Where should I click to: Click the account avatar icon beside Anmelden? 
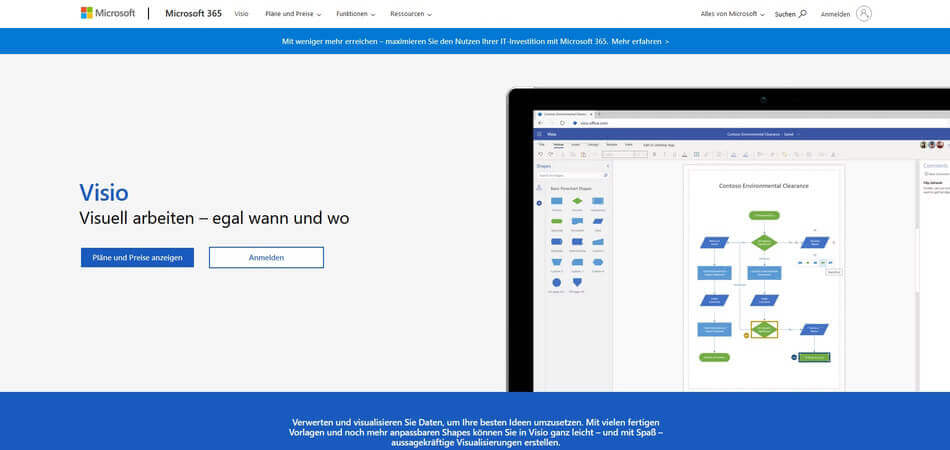(x=863, y=13)
